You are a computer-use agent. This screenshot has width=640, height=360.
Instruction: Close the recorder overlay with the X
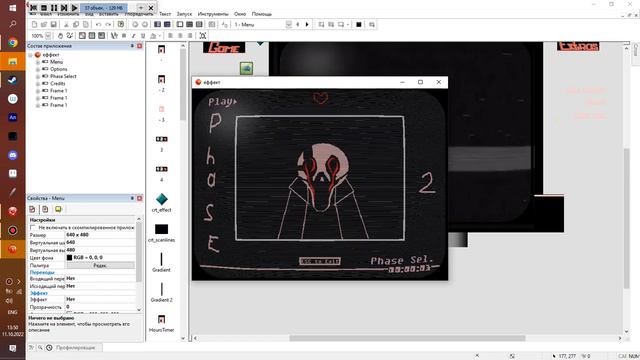point(151,8)
